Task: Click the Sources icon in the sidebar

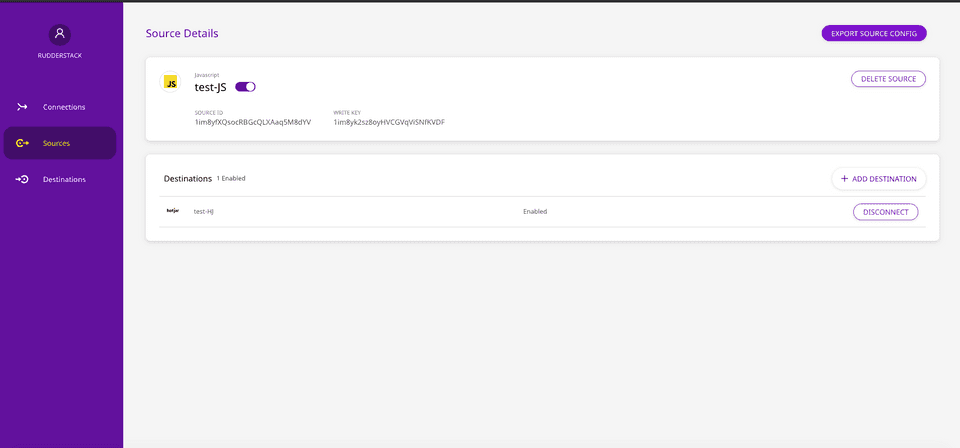Action: tap(22, 143)
